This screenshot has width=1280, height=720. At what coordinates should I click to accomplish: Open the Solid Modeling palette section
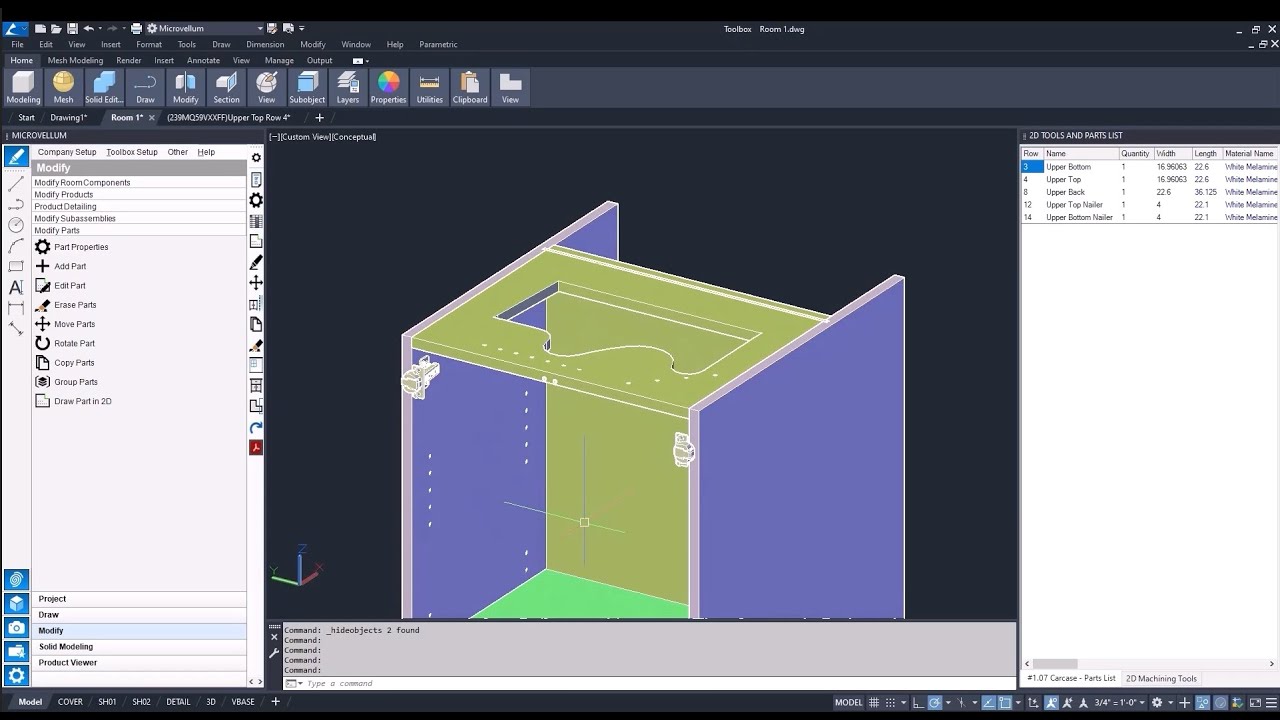click(140, 647)
